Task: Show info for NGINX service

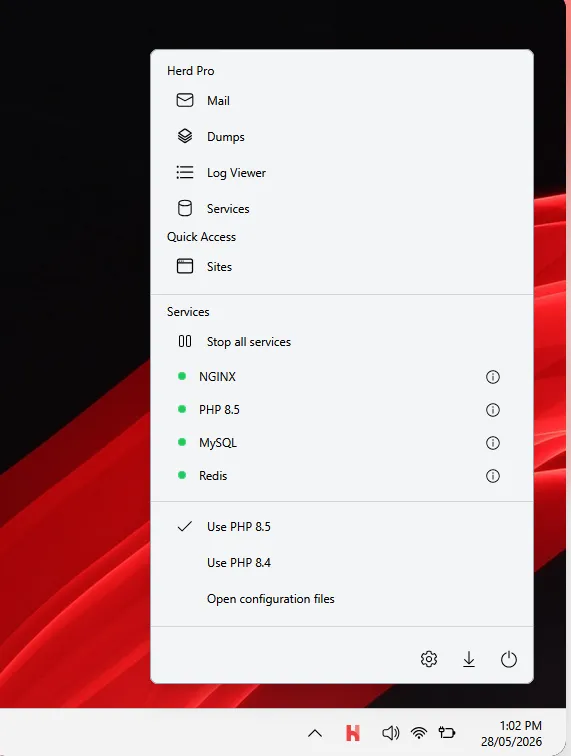Action: (x=492, y=377)
